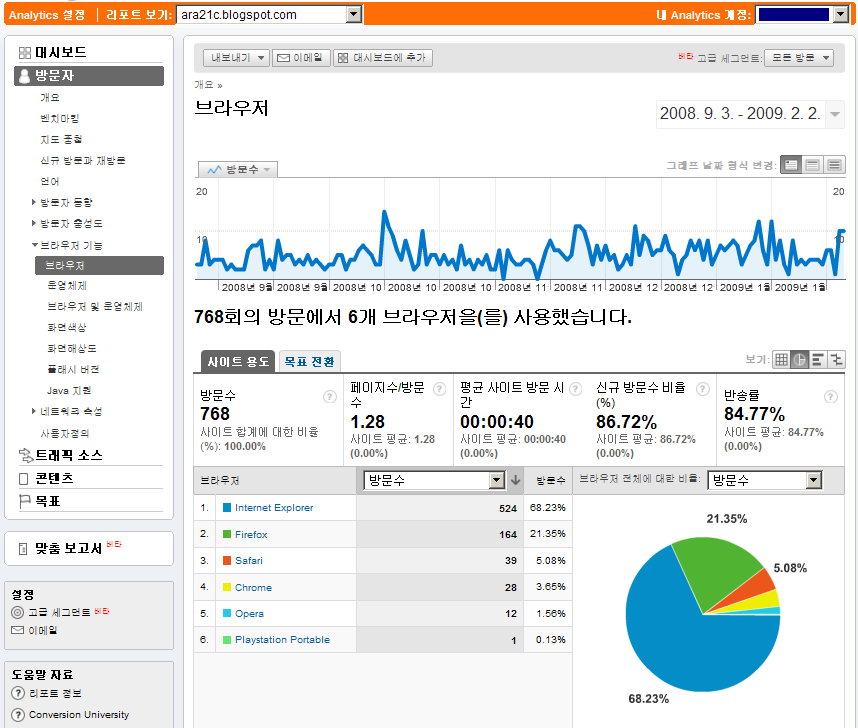Switch graph to weekly date format

point(813,165)
